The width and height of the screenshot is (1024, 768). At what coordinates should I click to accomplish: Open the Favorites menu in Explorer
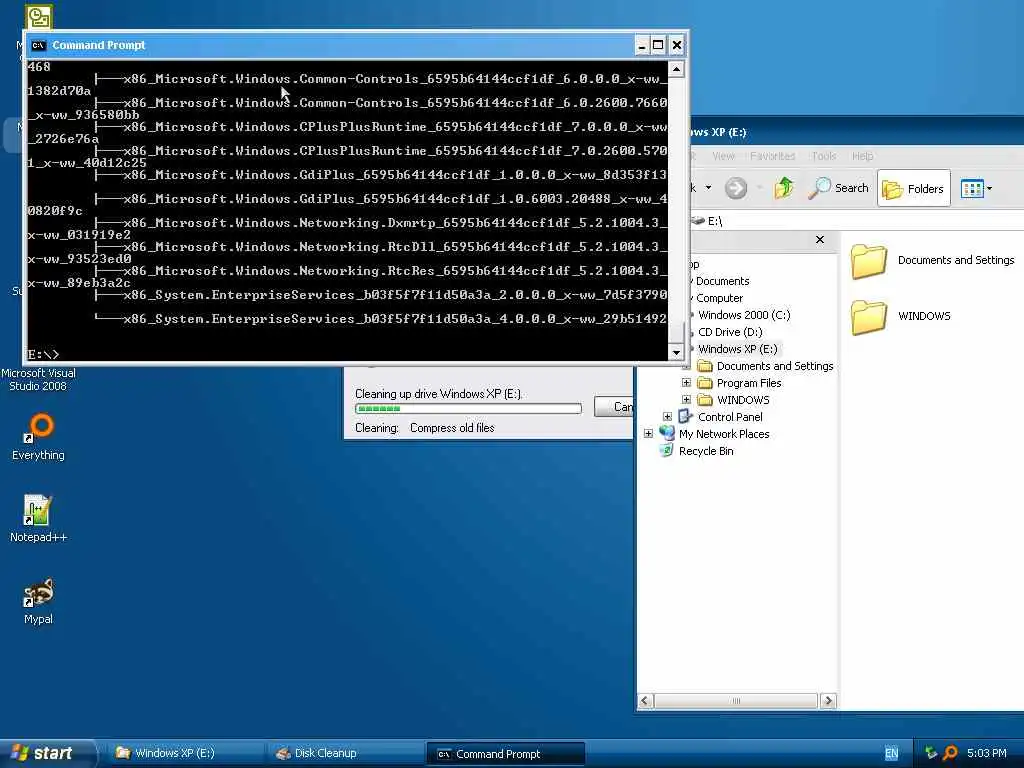pos(773,156)
